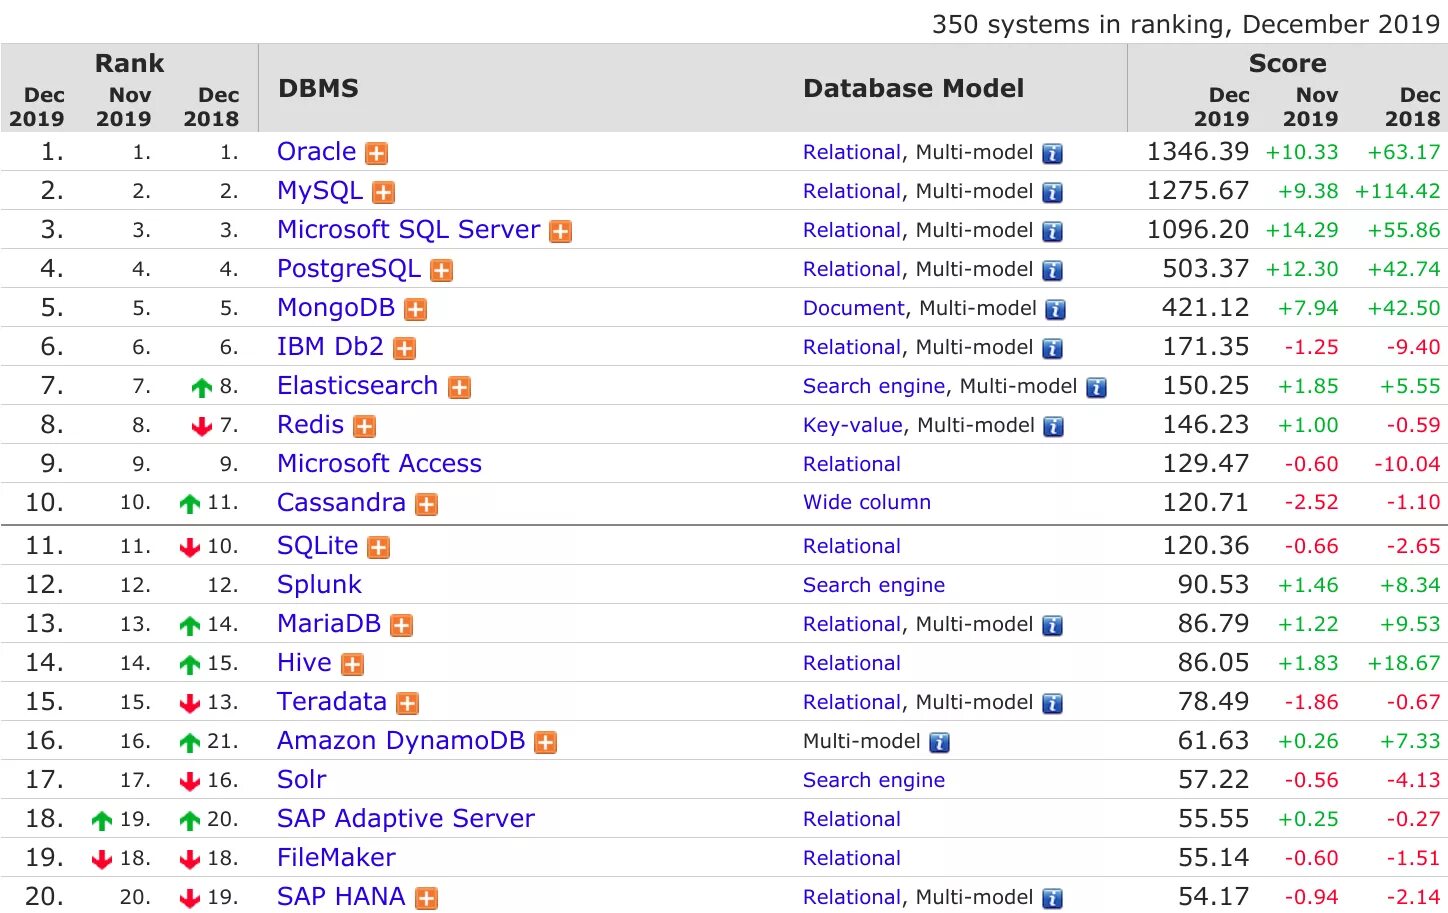Open the Elasticsearch link
This screenshot has width=1448, height=913.
point(358,386)
